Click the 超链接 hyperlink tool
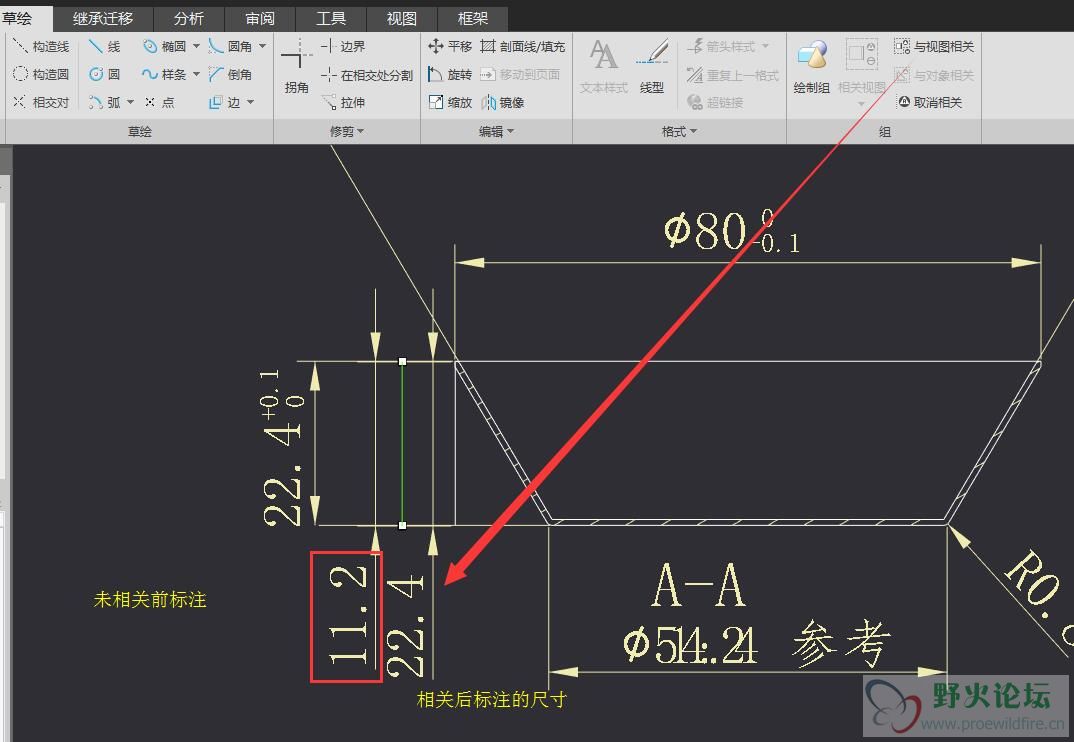Screen dimensions: 1074x742 point(715,102)
